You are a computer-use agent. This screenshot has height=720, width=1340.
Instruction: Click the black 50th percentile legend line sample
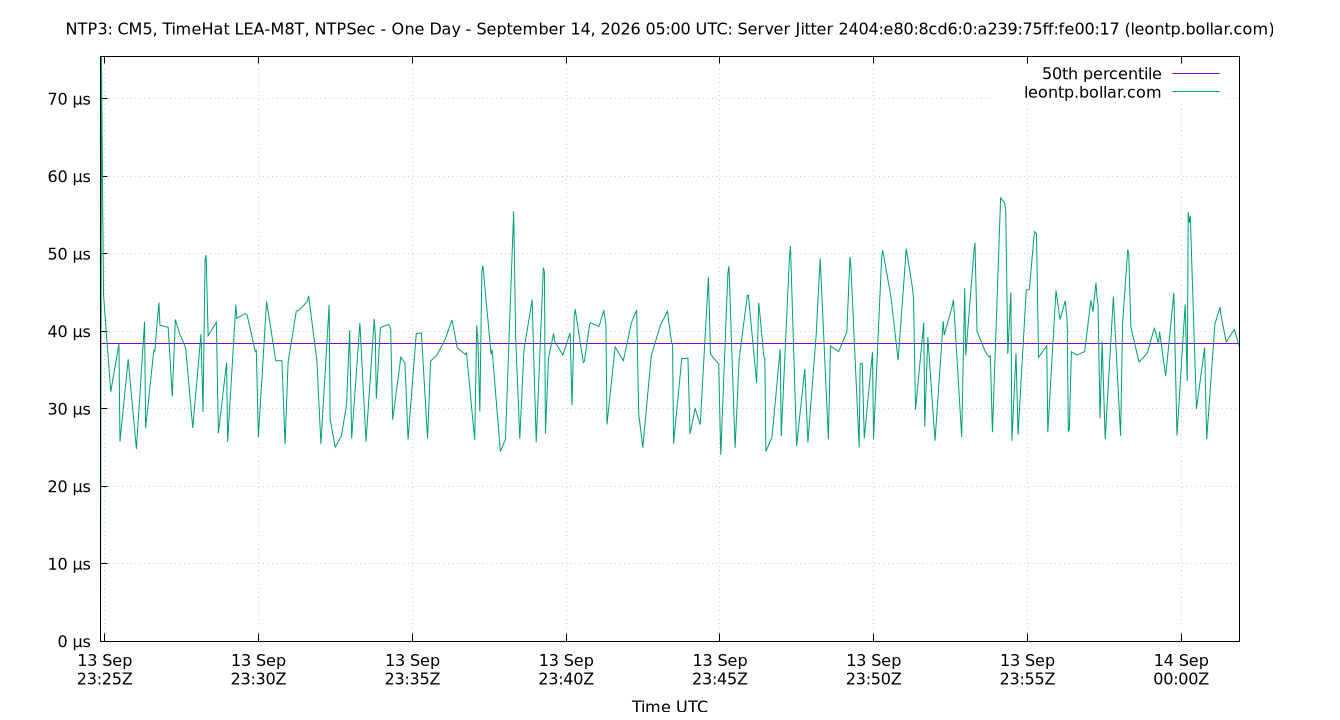point(1195,74)
